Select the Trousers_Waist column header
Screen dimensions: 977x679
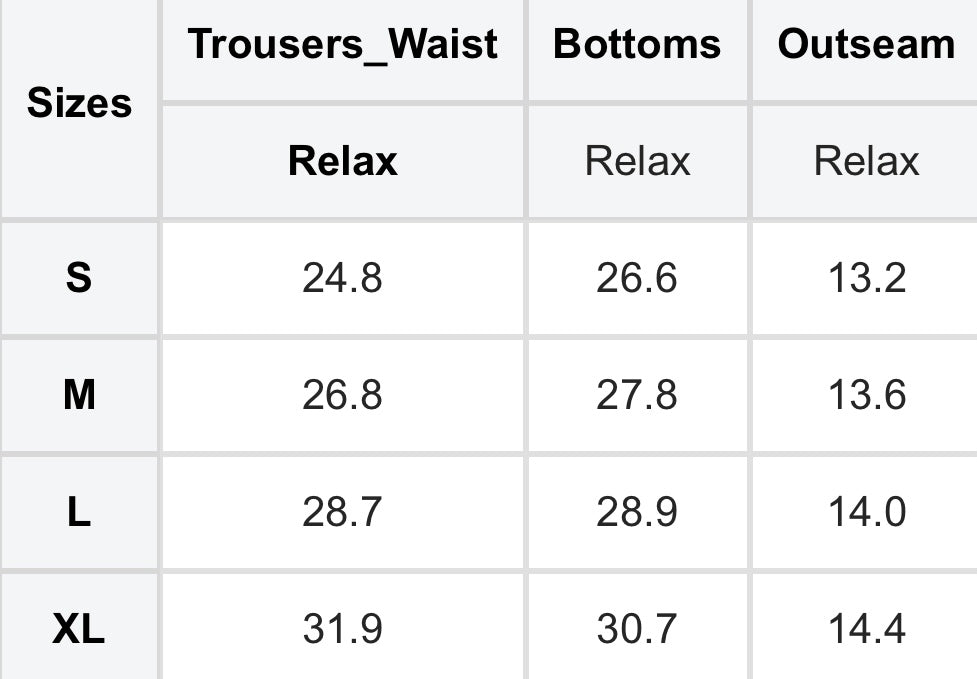(x=343, y=45)
